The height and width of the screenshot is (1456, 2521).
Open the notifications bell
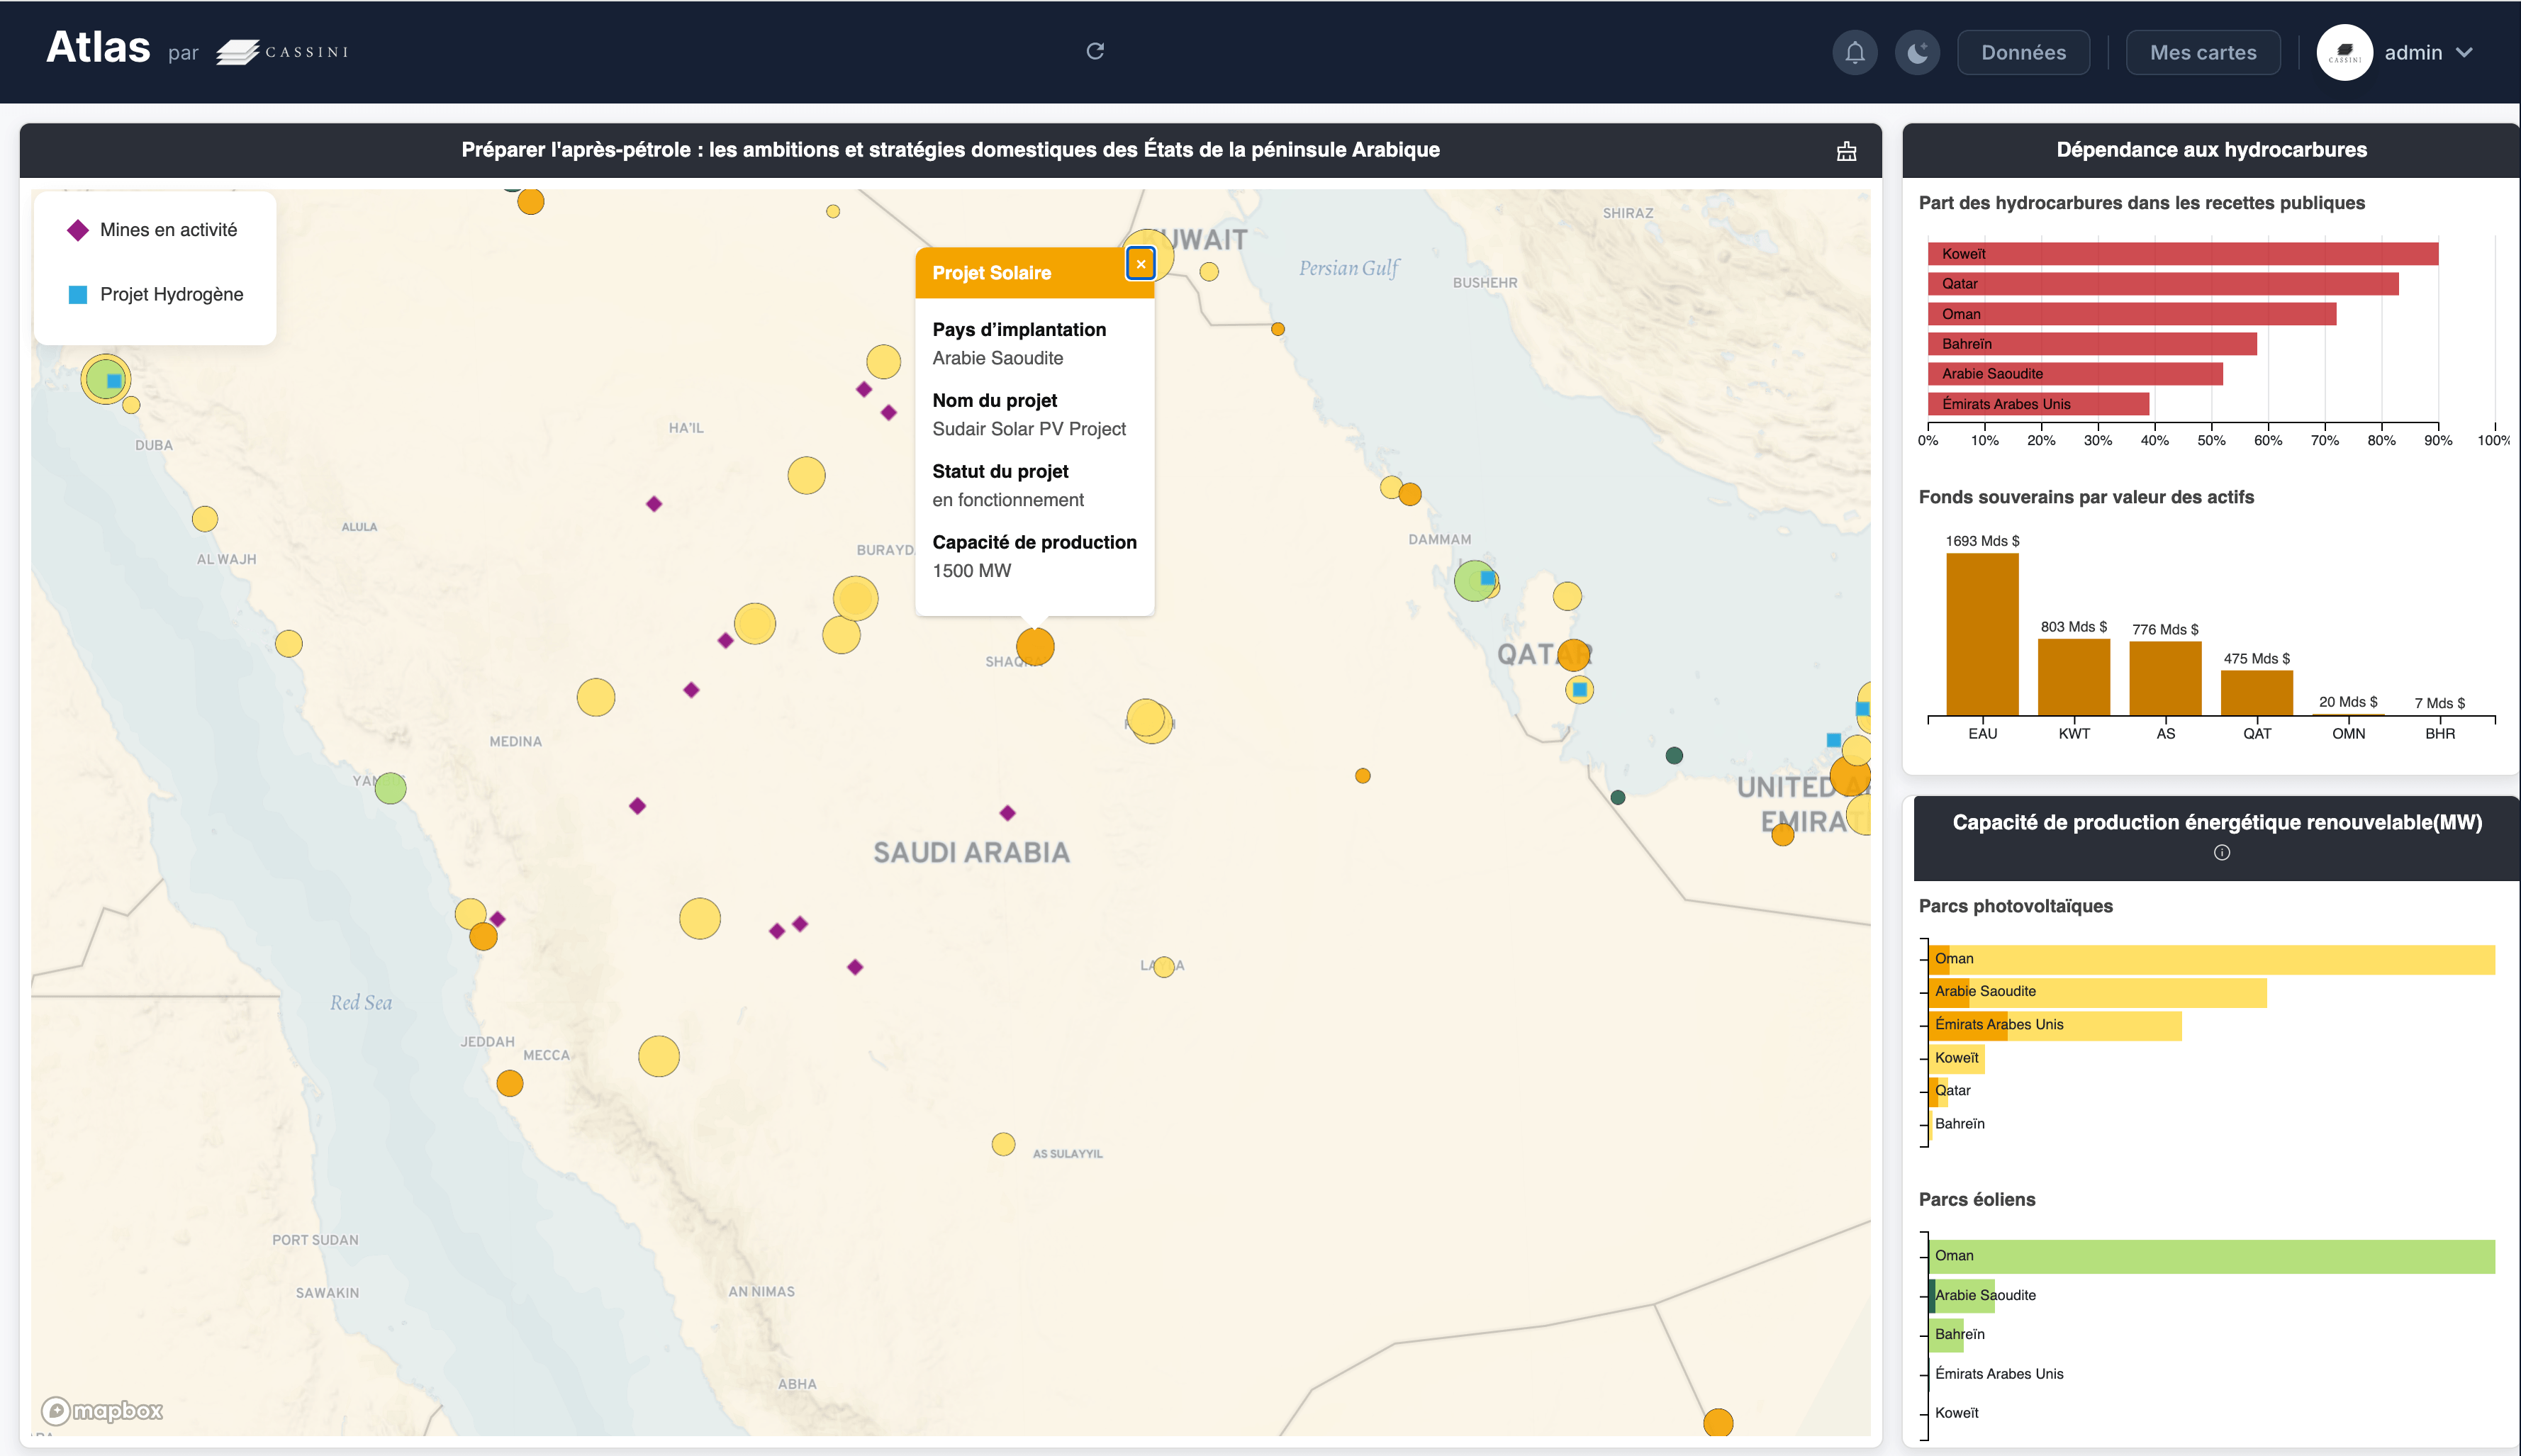[x=1855, y=52]
